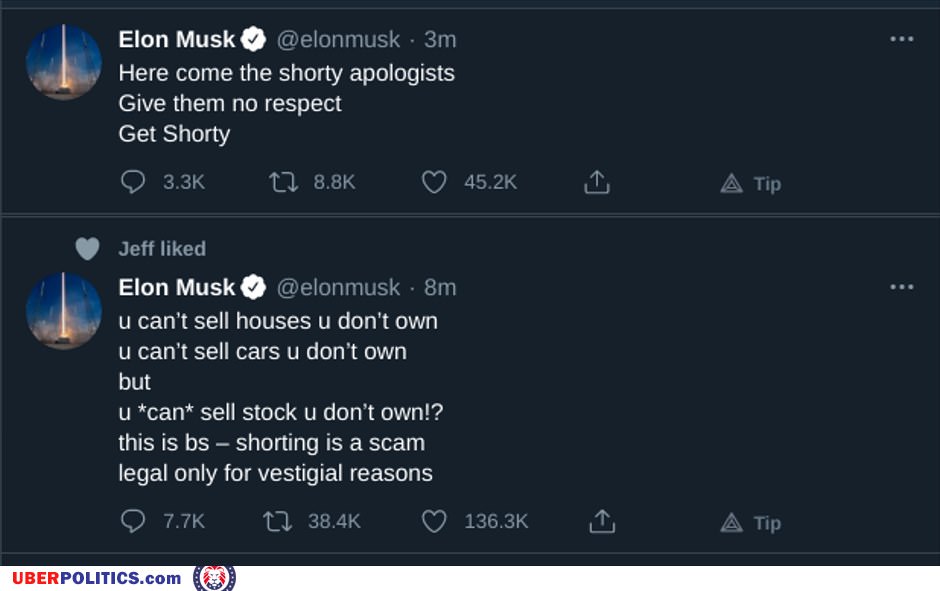Open Elon Musk avatar on second tweet

(64, 310)
